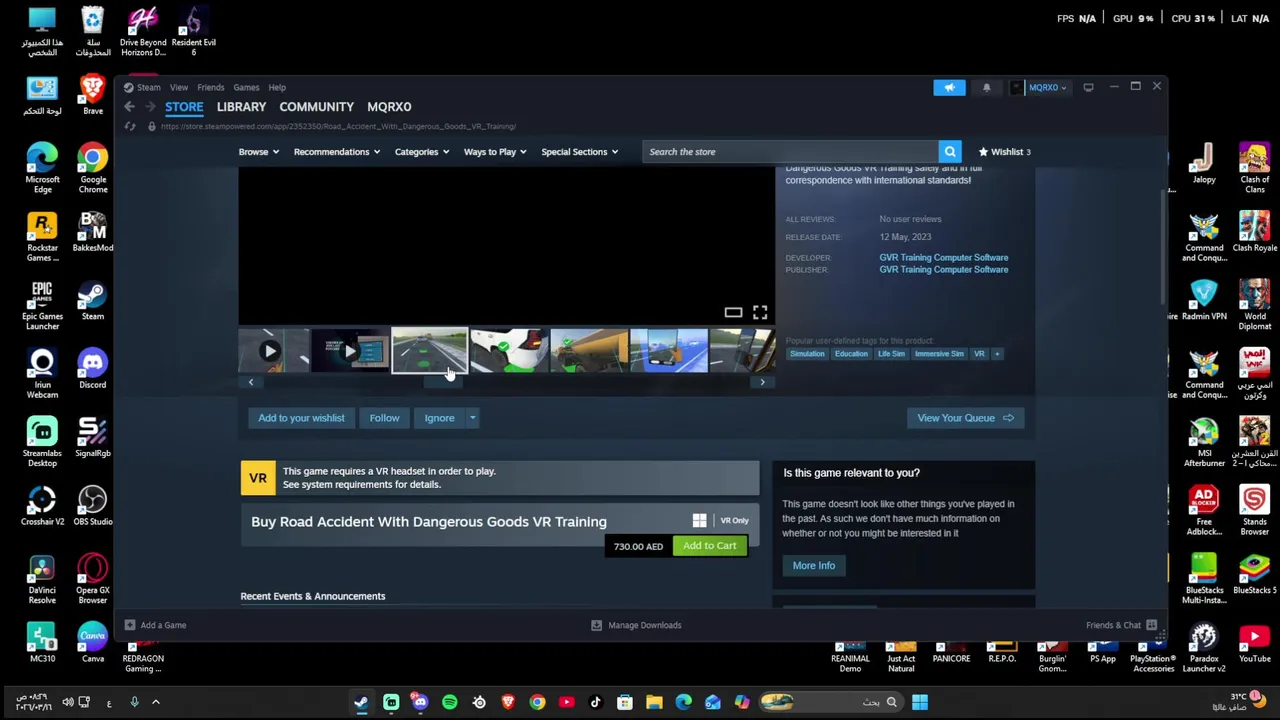Open the DaVinci Resolve desktop shortcut
This screenshot has height=720, width=1280.
pyautogui.click(x=42, y=578)
